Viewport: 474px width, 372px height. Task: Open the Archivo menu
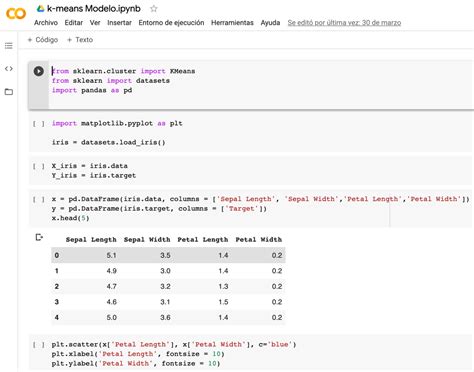(46, 23)
